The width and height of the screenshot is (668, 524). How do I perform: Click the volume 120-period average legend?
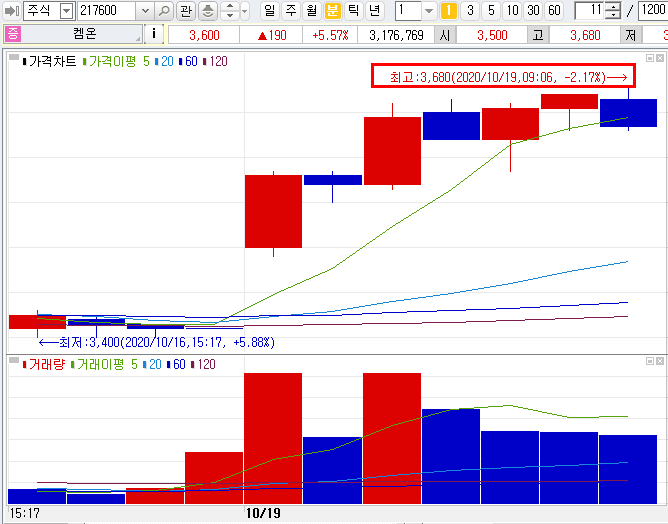pyautogui.click(x=203, y=364)
